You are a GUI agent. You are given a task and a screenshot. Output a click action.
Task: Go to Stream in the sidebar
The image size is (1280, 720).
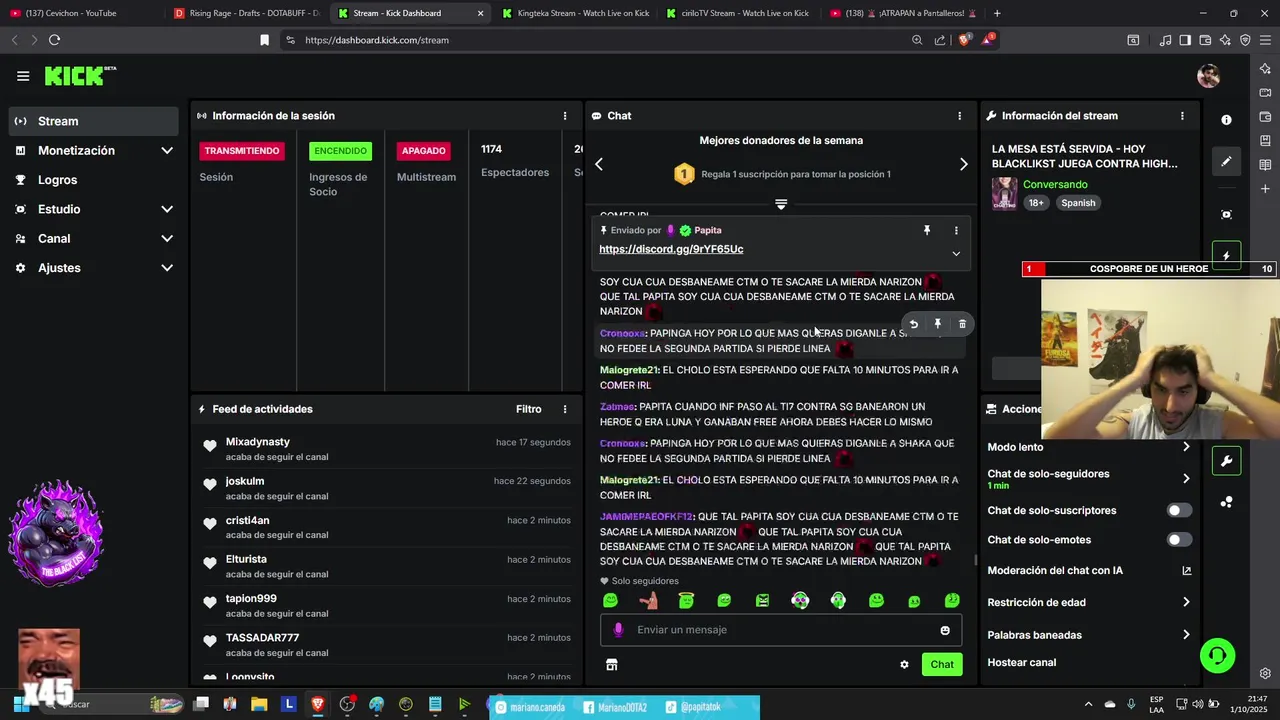tap(94, 121)
